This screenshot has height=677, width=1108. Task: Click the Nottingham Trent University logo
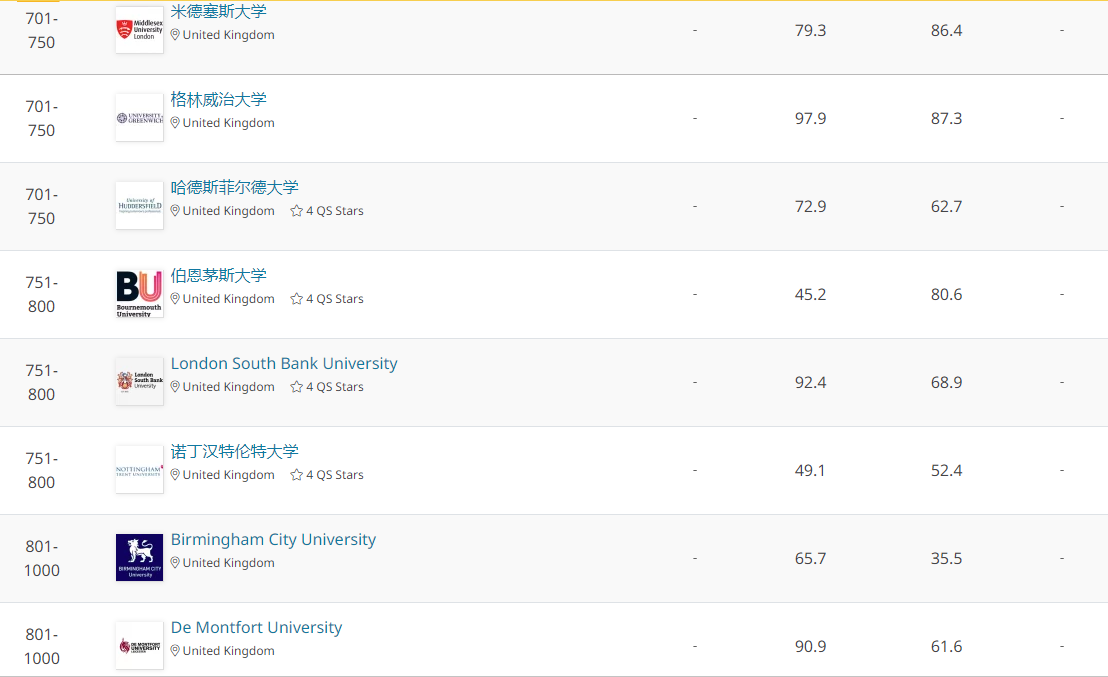pos(139,470)
